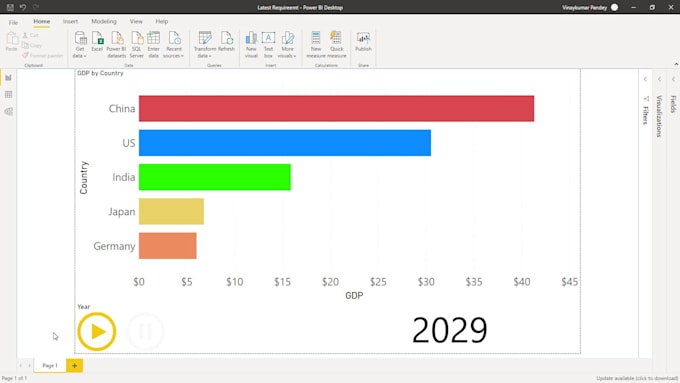Click the Paste icon in Clipboard group

(12, 42)
